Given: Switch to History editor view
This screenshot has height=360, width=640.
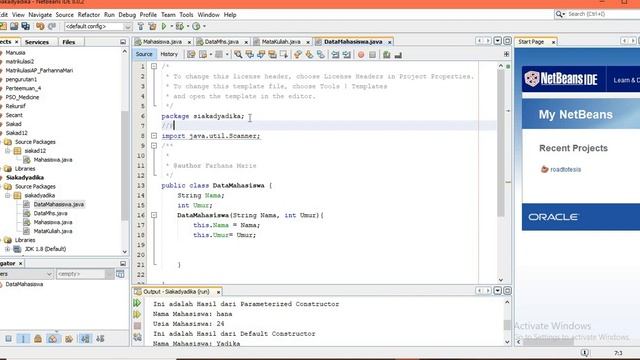Looking at the screenshot, I should point(169,54).
